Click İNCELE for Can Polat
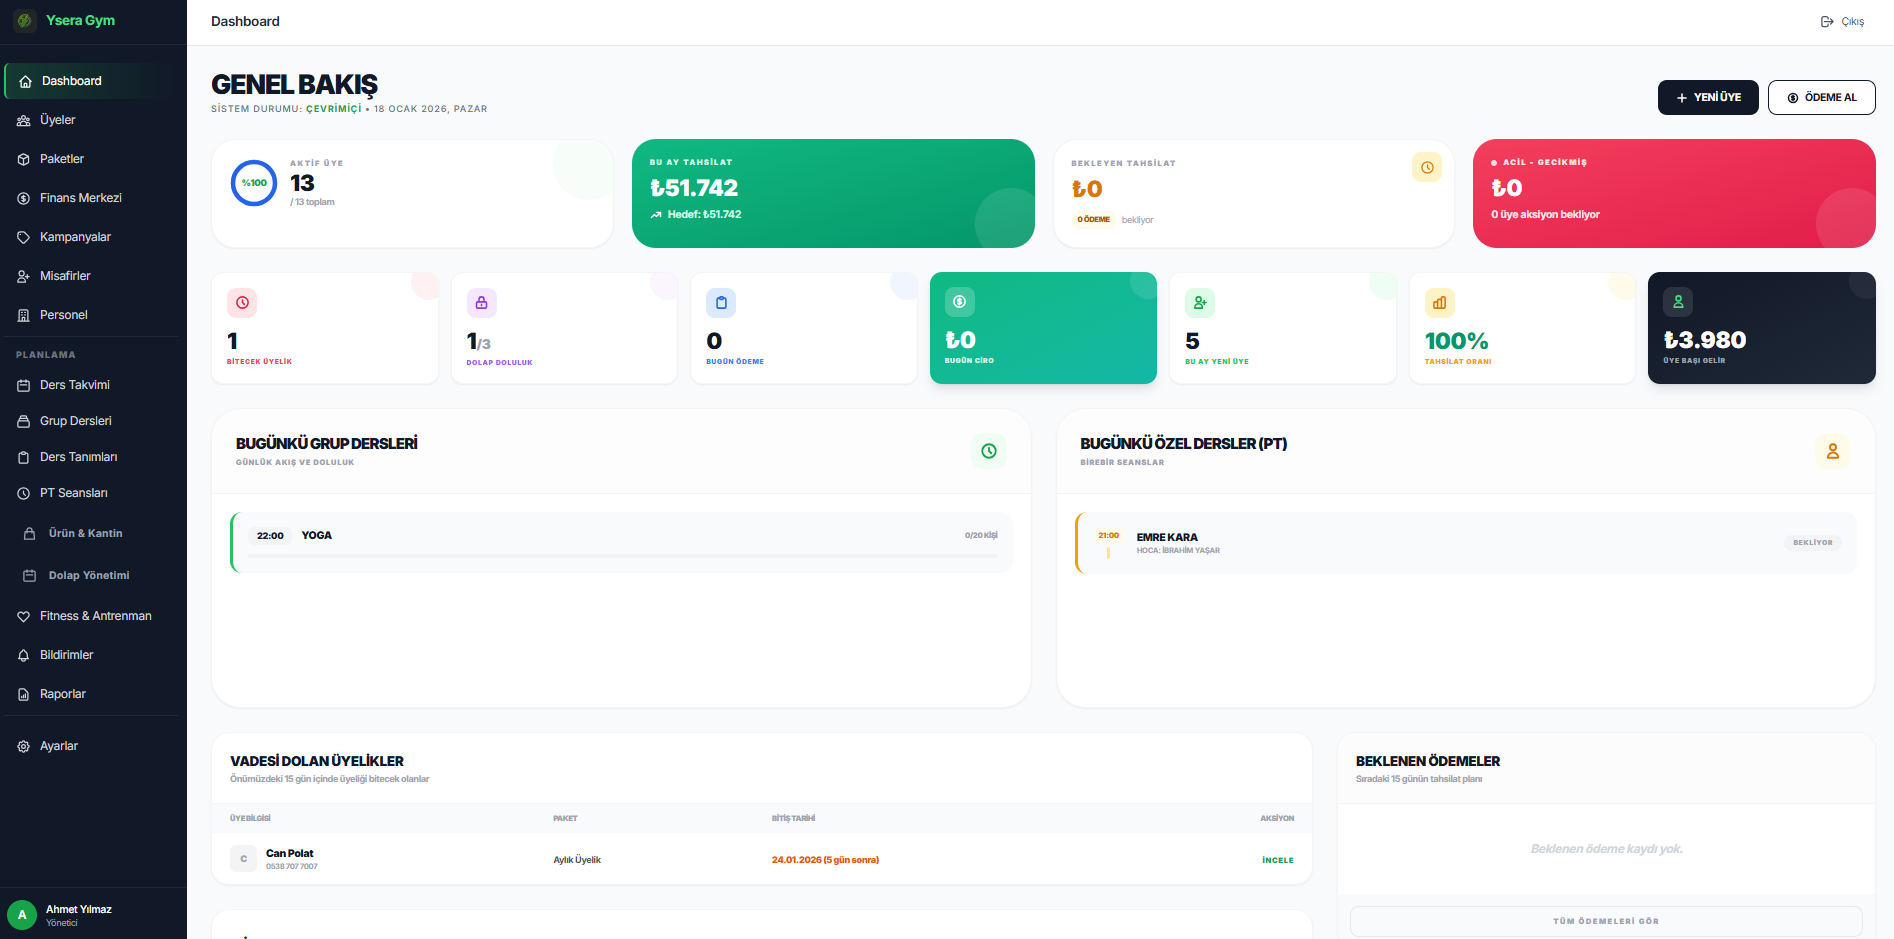1894x939 pixels. [1277, 859]
